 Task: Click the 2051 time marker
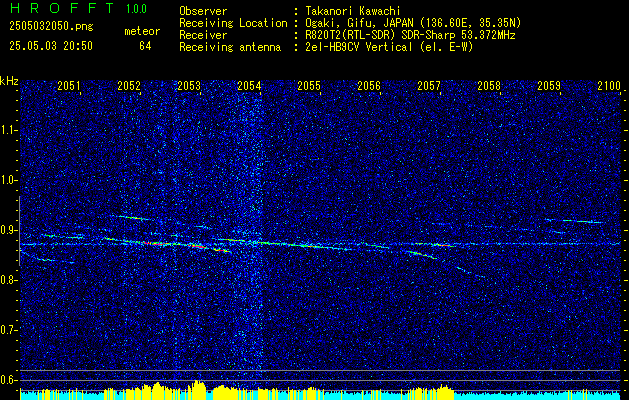pos(69,85)
